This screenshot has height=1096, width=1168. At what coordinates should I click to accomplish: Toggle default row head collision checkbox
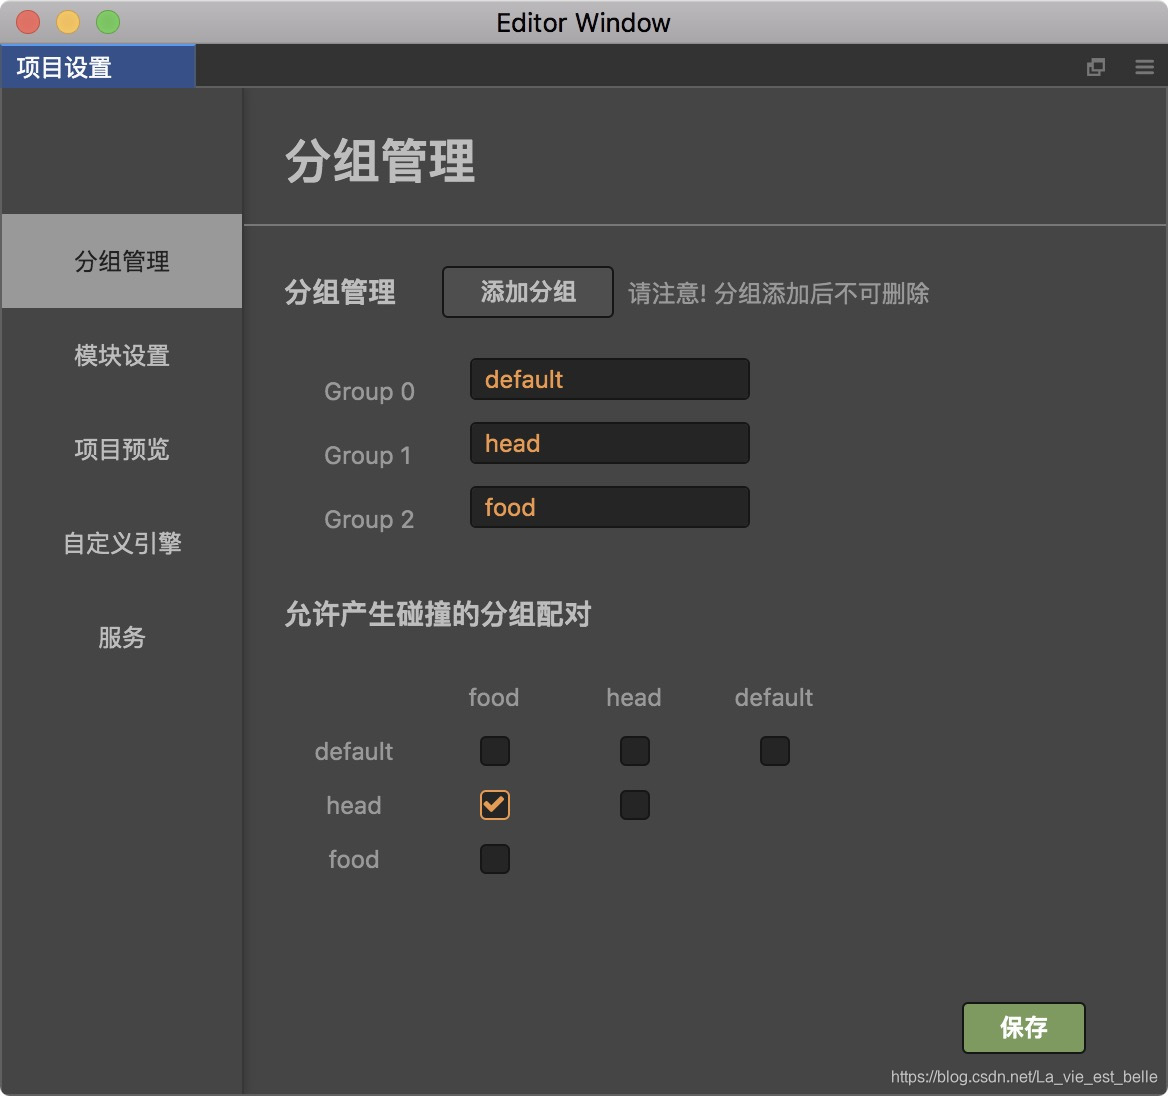pyautogui.click(x=635, y=751)
